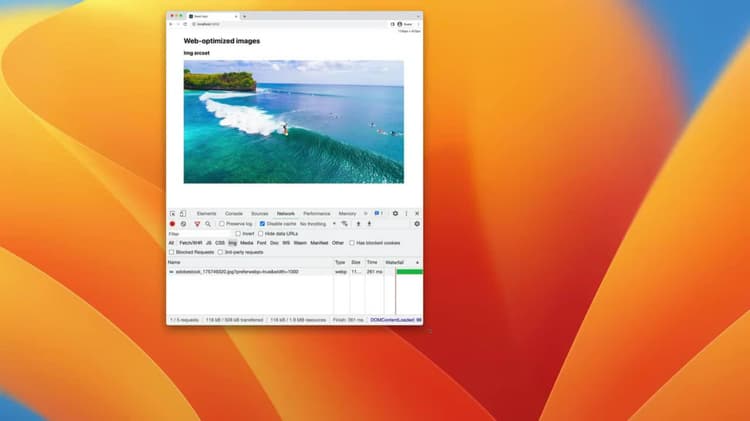Sort requests by Time column header
Image resolution: width=750 pixels, height=421 pixels.
374,263
